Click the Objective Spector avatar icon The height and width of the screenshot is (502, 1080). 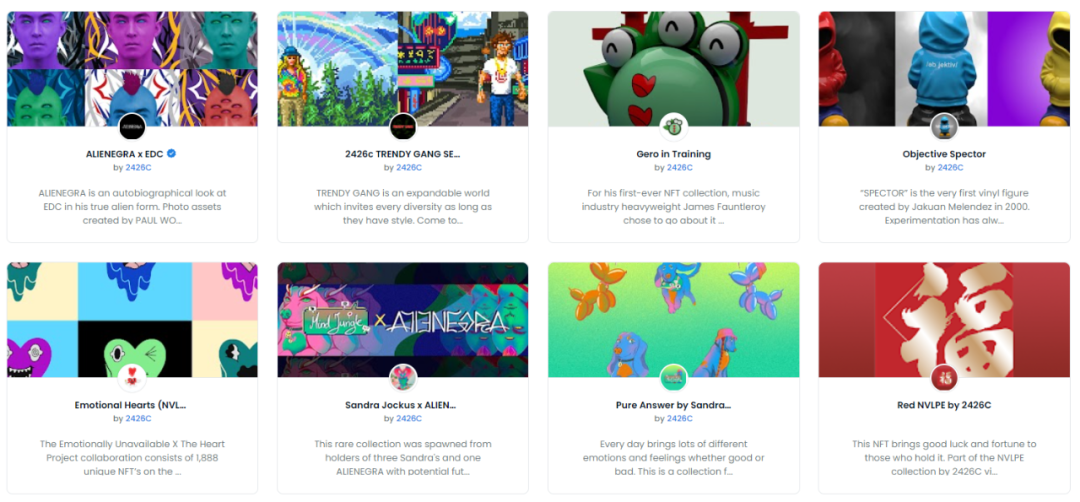pyautogui.click(x=944, y=127)
